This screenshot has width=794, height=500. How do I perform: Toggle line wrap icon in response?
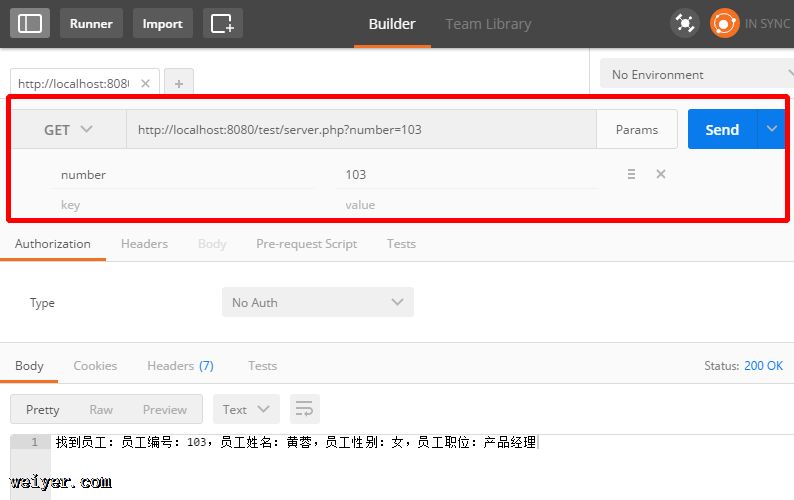click(304, 409)
